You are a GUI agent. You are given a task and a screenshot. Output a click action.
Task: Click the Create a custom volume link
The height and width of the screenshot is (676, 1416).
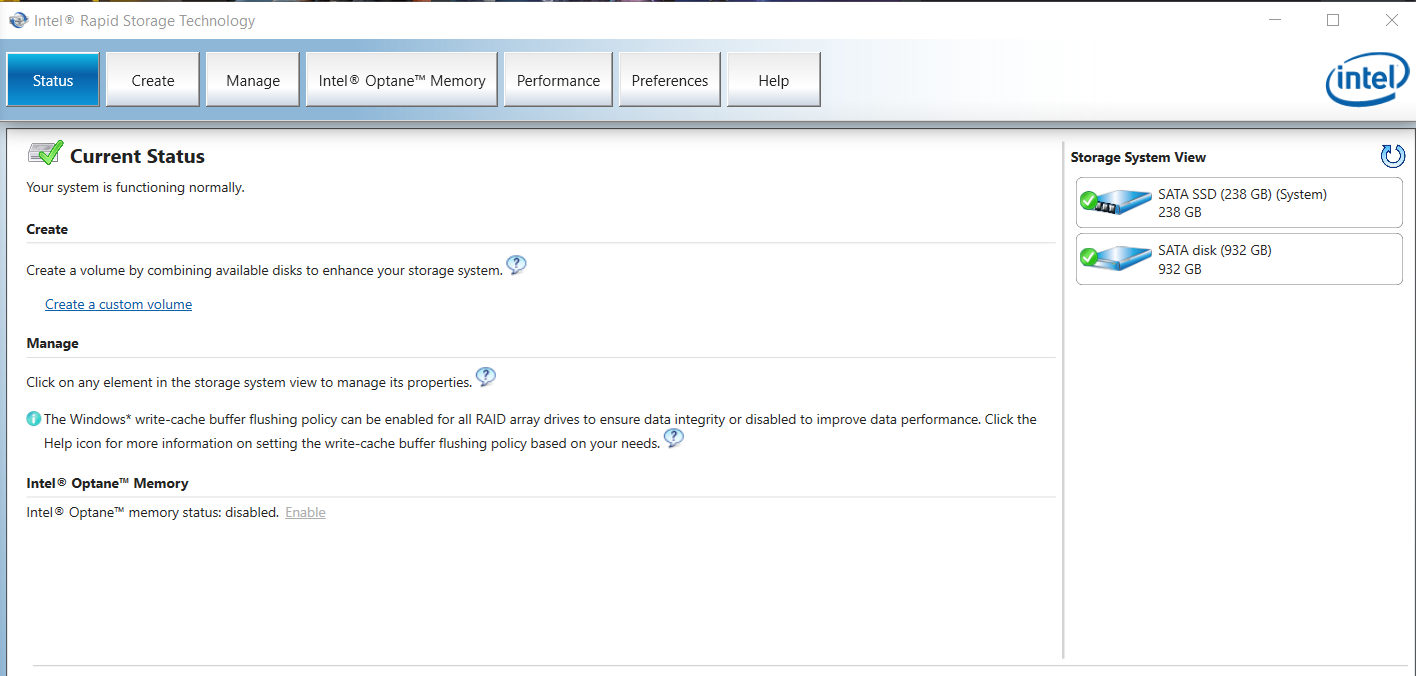click(x=118, y=304)
